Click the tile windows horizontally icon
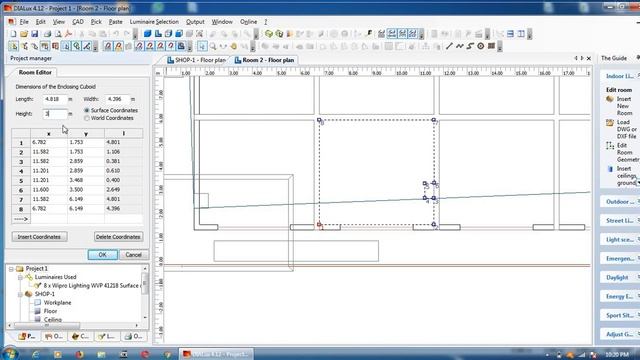Screen dimensions: 640x360 [x=510, y=34]
